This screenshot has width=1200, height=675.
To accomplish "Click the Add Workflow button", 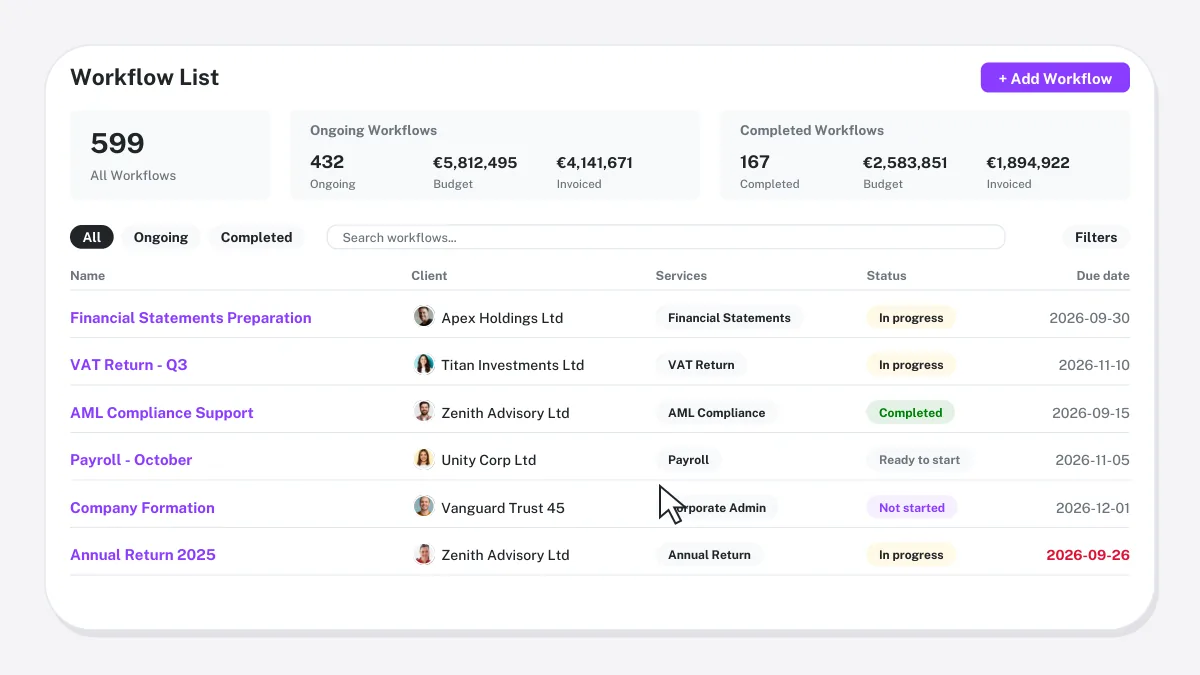I will tap(1055, 78).
